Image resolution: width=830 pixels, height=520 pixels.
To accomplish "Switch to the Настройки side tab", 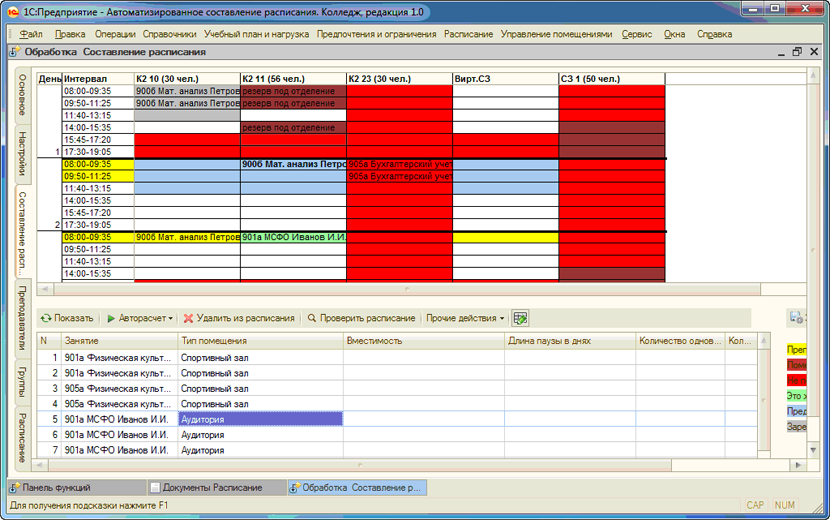I will (x=22, y=153).
